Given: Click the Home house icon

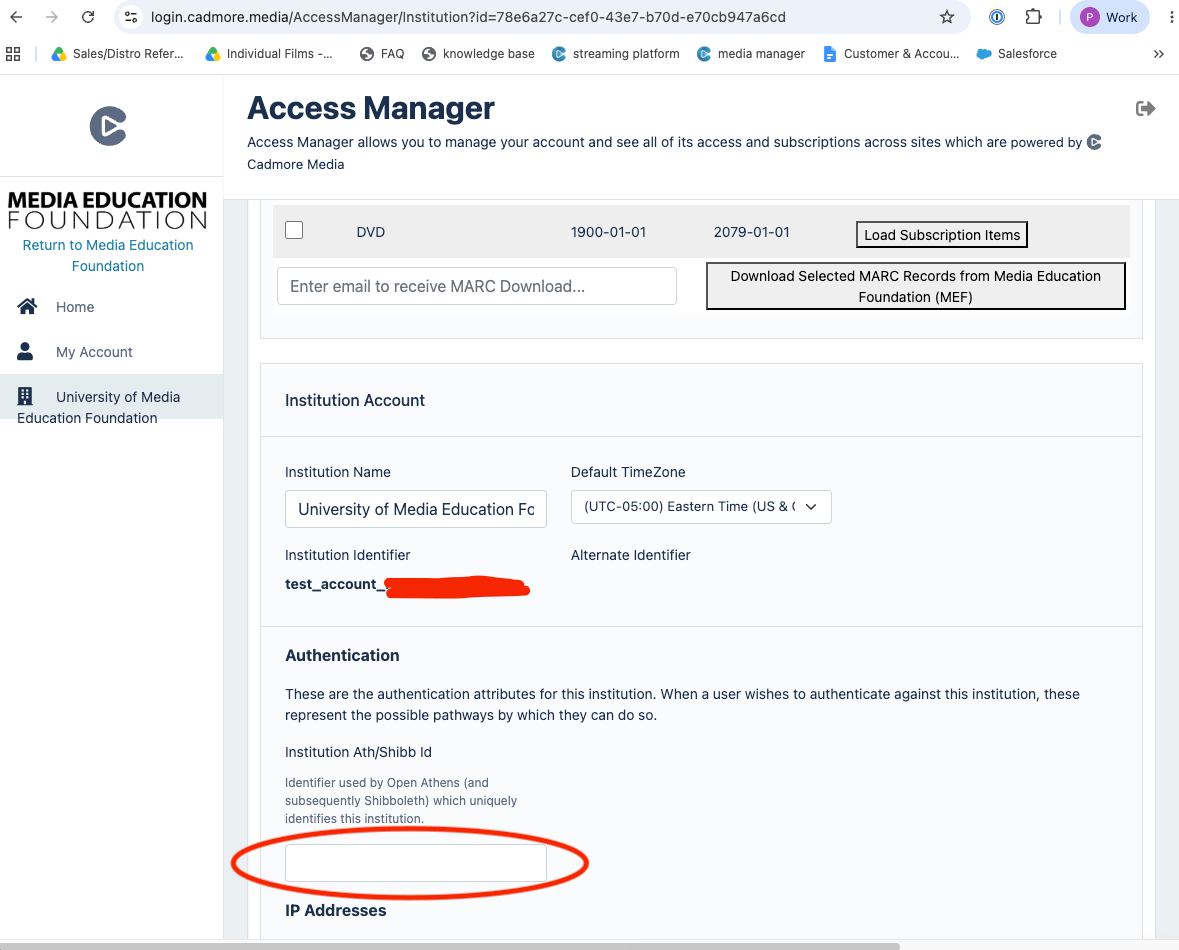Looking at the screenshot, I should [27, 306].
